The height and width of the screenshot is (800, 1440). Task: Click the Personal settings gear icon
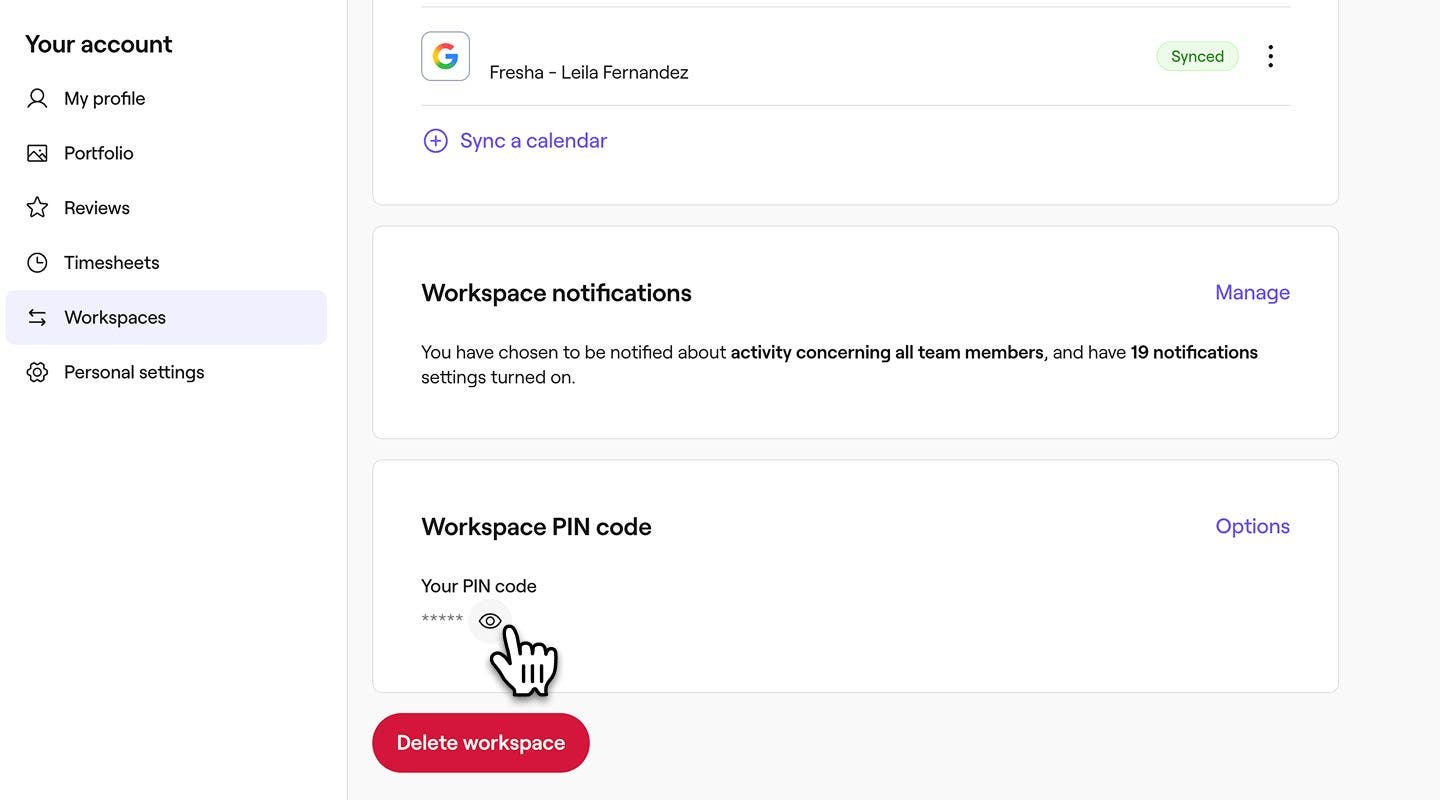tap(37, 372)
